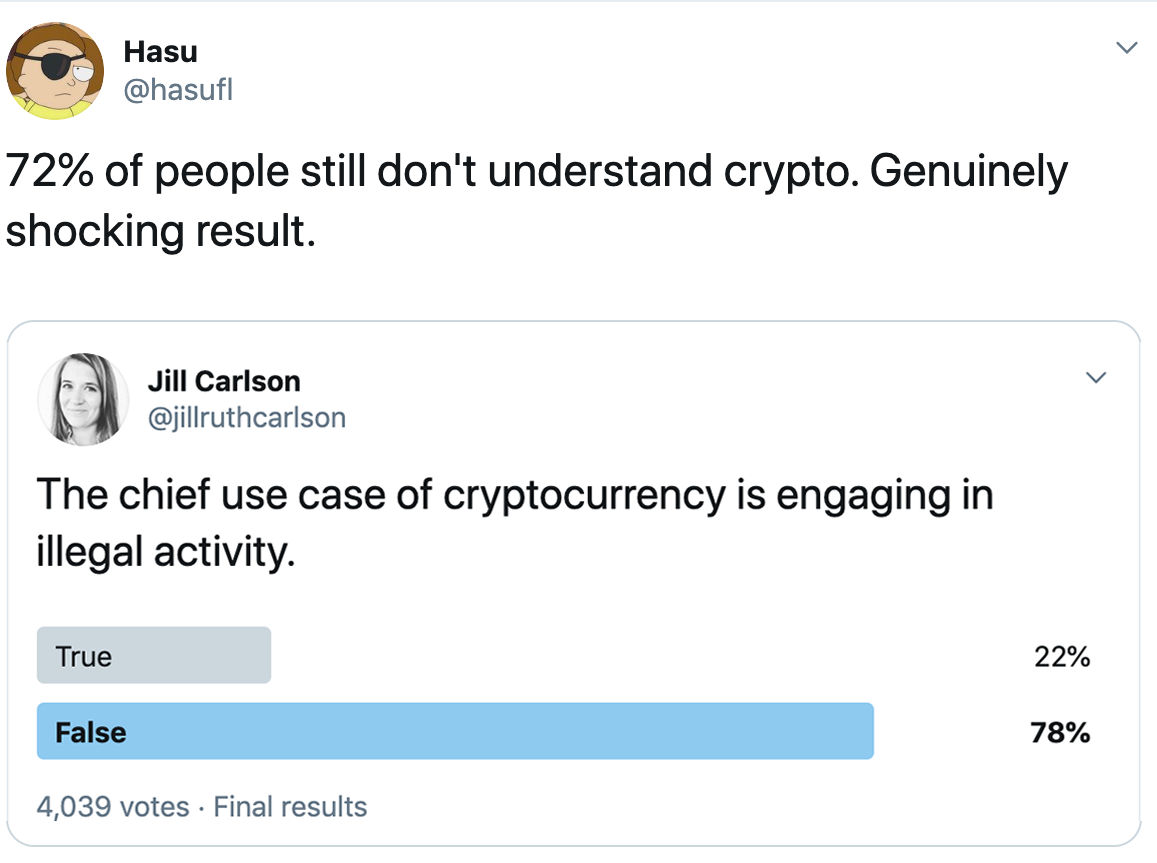Click the 22% result value
1157x863 pixels.
pyautogui.click(x=1062, y=656)
